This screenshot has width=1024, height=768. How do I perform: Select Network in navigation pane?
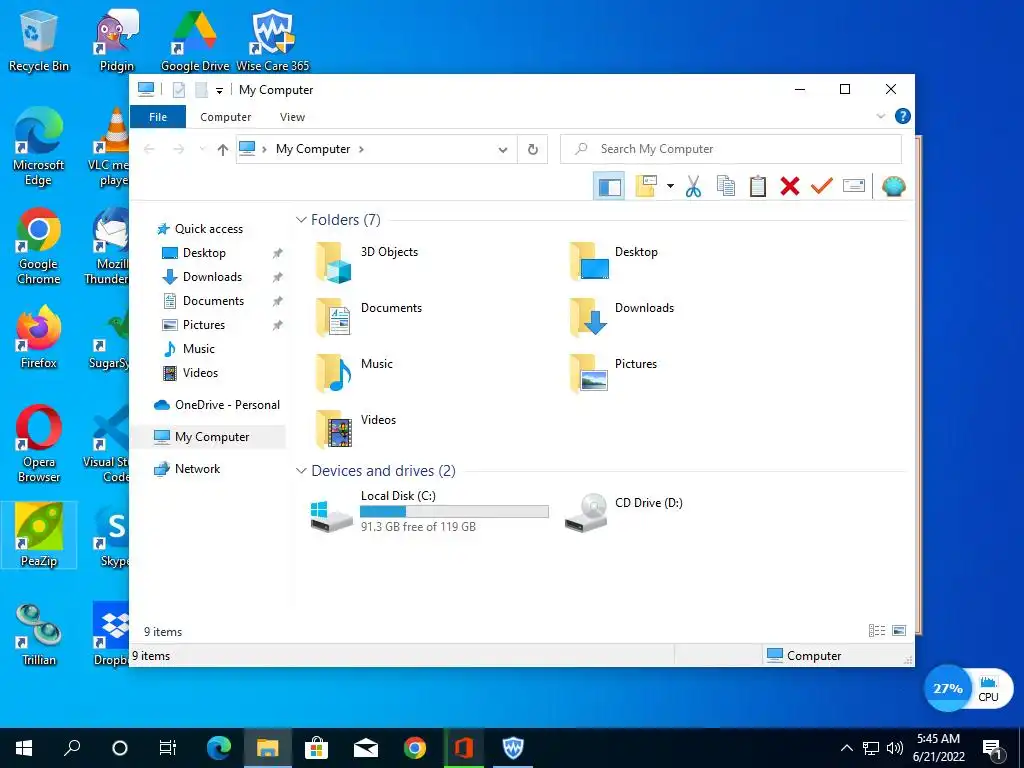click(197, 469)
